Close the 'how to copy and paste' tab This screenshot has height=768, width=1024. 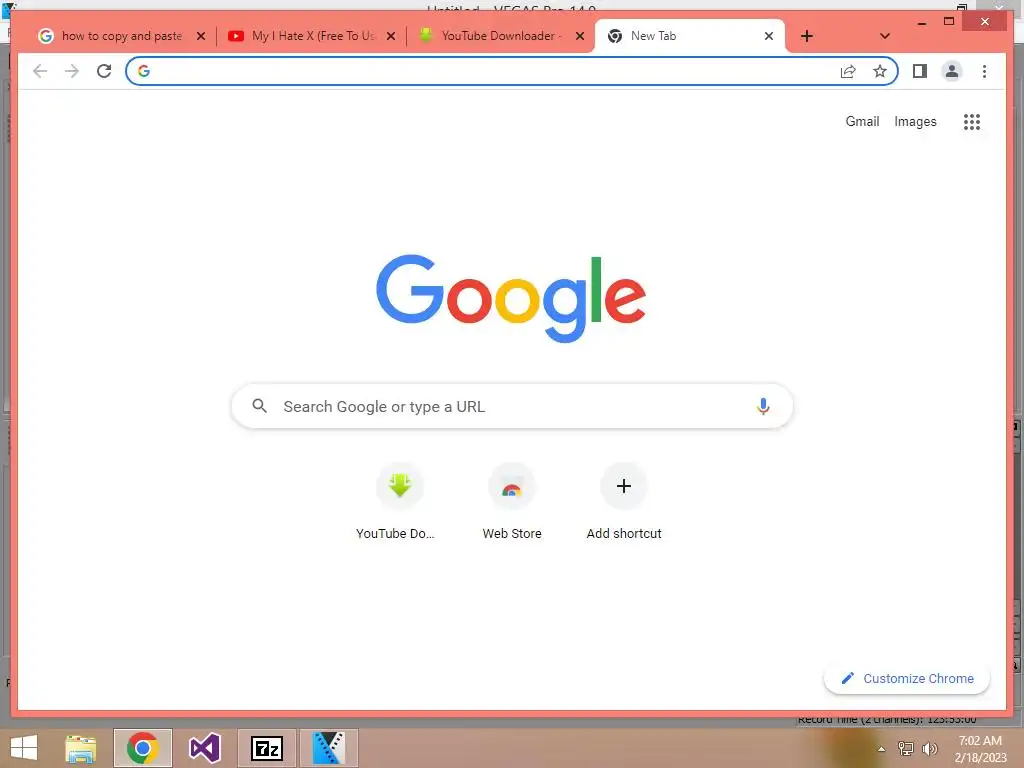point(201,36)
